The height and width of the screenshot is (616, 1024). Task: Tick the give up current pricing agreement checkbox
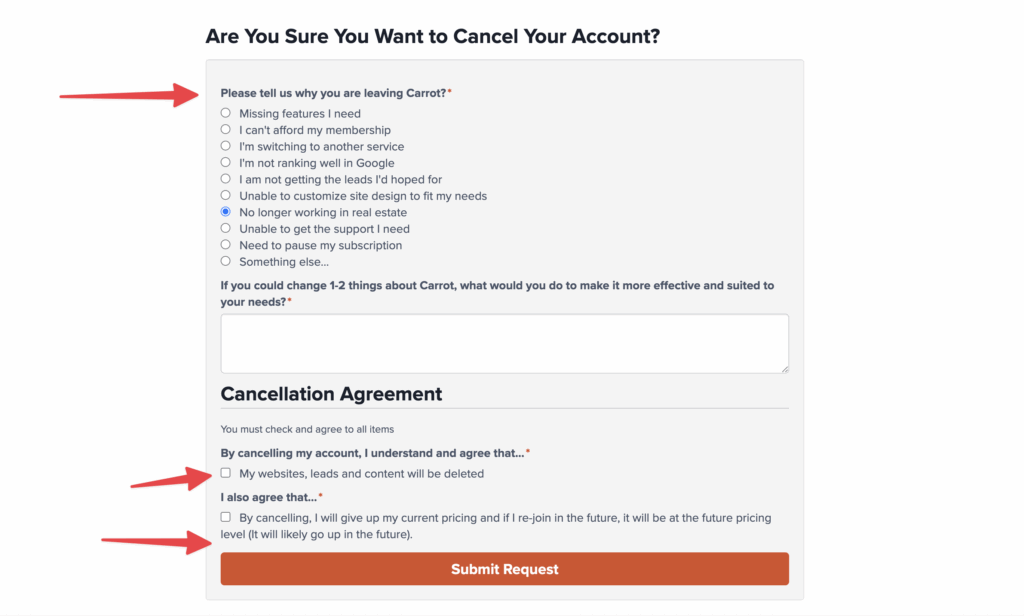[226, 517]
